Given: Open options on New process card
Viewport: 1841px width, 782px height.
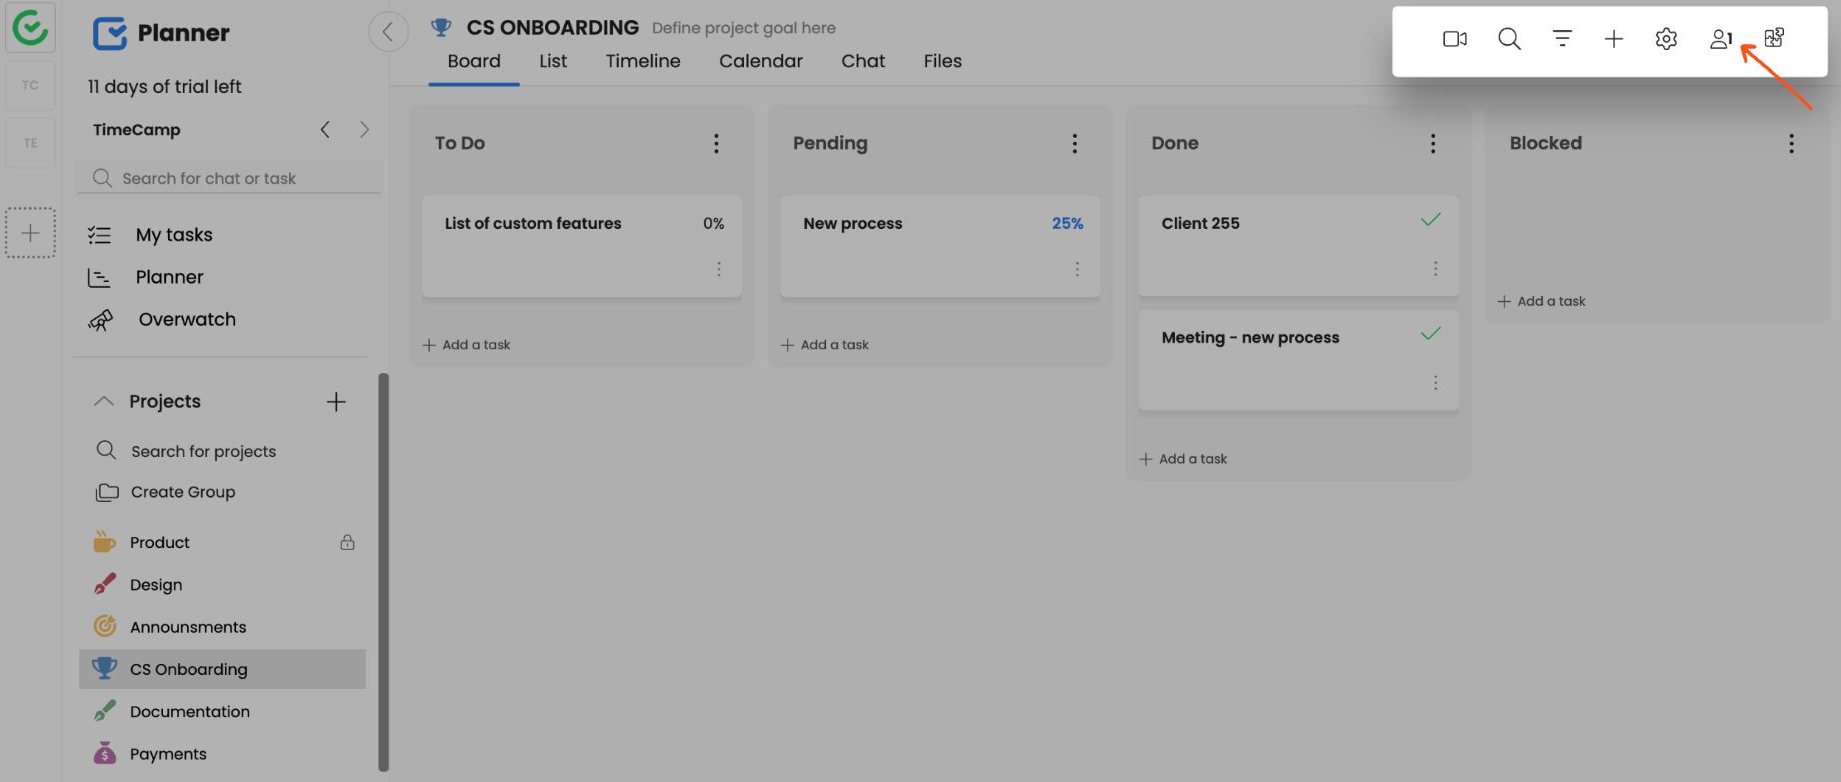Looking at the screenshot, I should pyautogui.click(x=1077, y=269).
